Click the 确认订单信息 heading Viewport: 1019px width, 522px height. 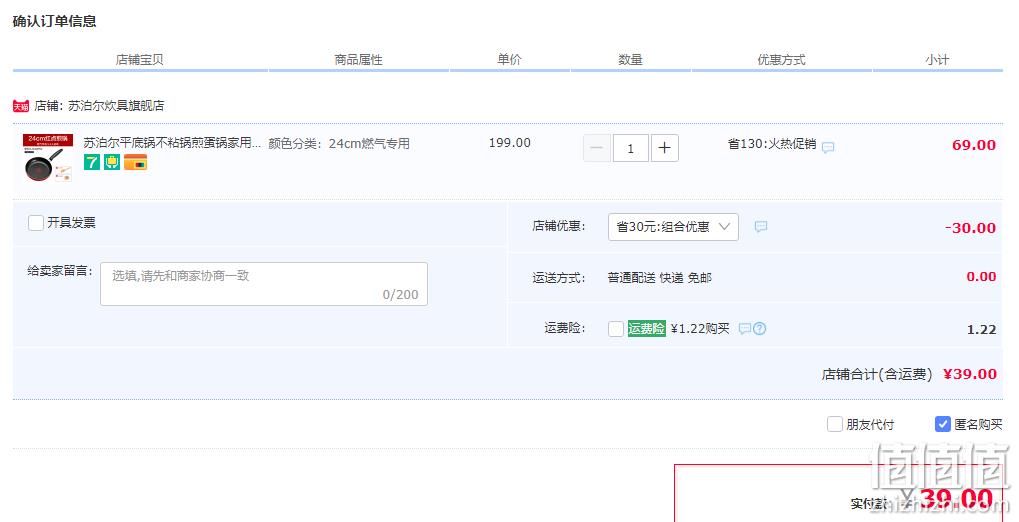point(55,21)
